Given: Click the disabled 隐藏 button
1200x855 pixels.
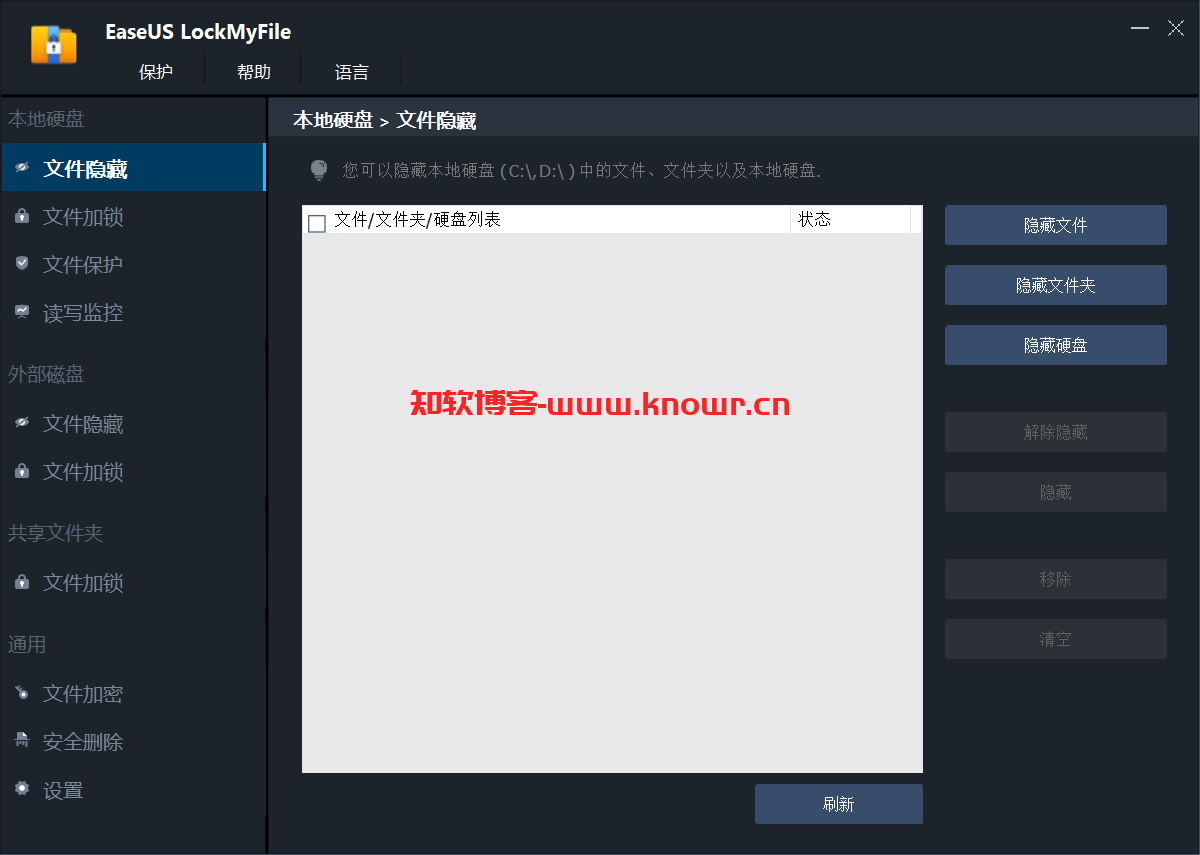Looking at the screenshot, I should pos(1055,492).
